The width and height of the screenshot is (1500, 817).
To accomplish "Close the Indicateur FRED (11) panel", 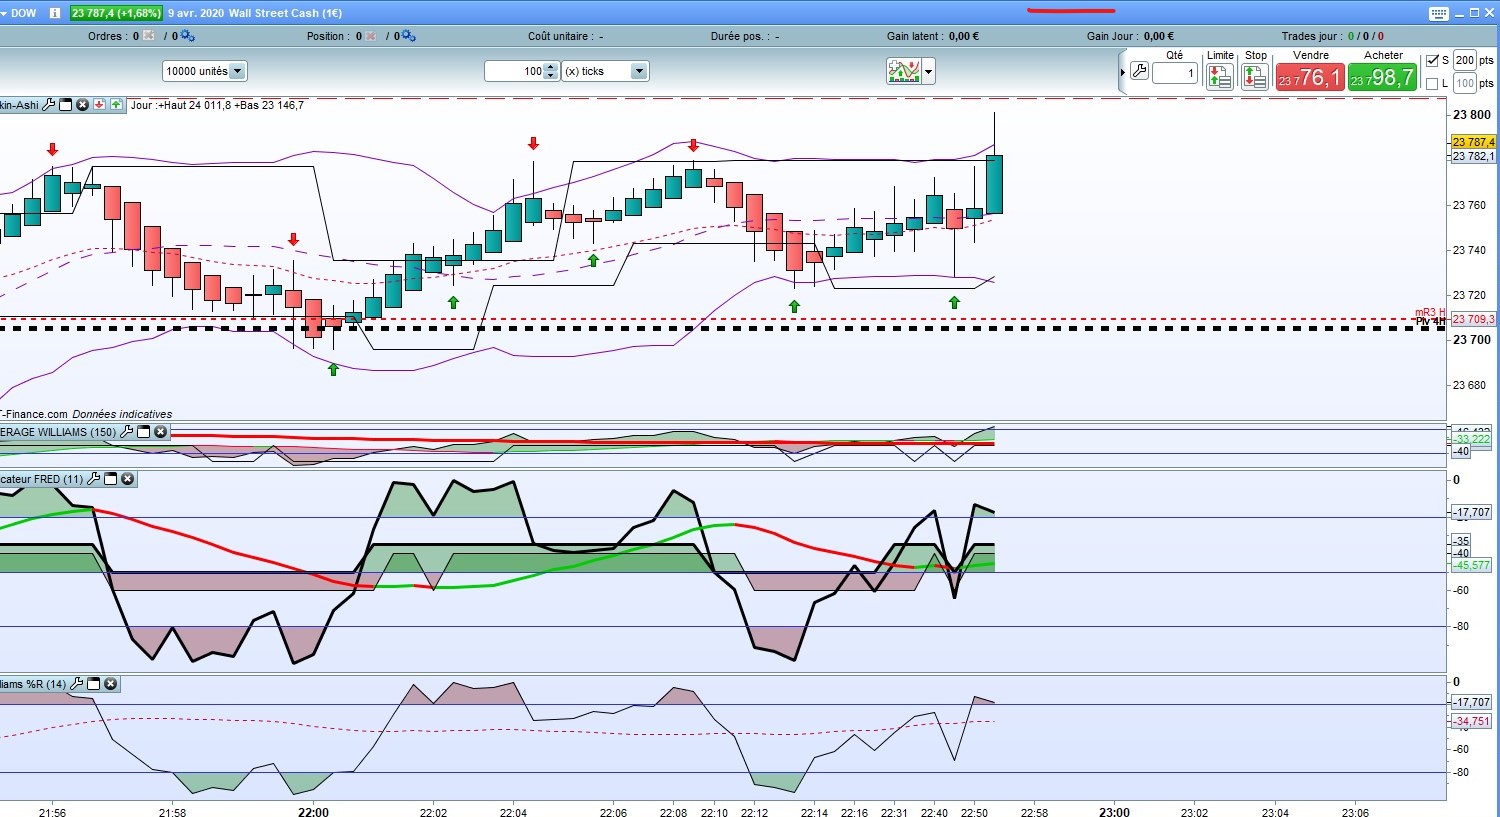I will pyautogui.click(x=127, y=479).
